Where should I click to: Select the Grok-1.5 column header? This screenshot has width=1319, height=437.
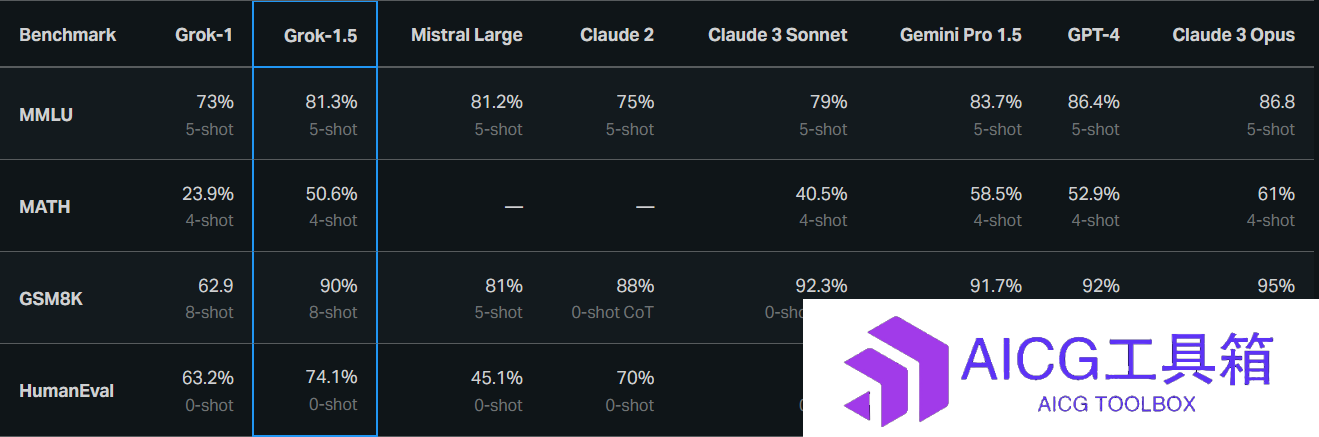point(322,35)
